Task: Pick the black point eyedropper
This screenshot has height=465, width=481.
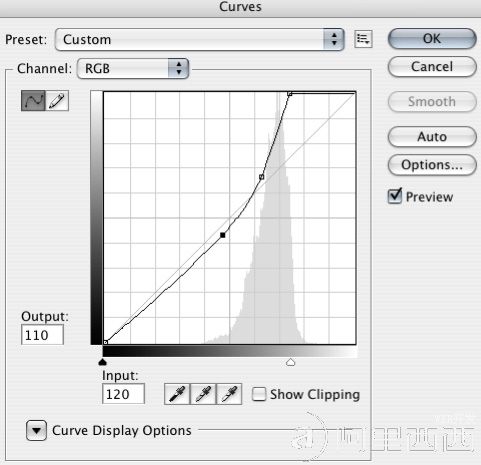Action: (x=177, y=394)
